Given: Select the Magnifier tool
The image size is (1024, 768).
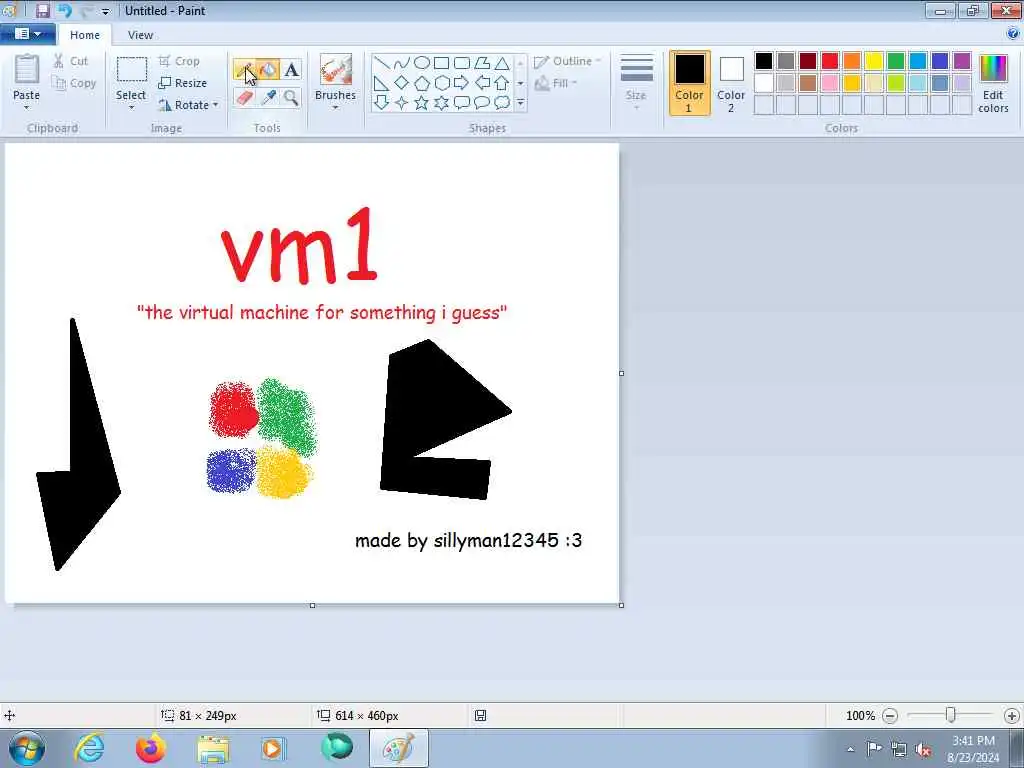Looking at the screenshot, I should click(291, 98).
